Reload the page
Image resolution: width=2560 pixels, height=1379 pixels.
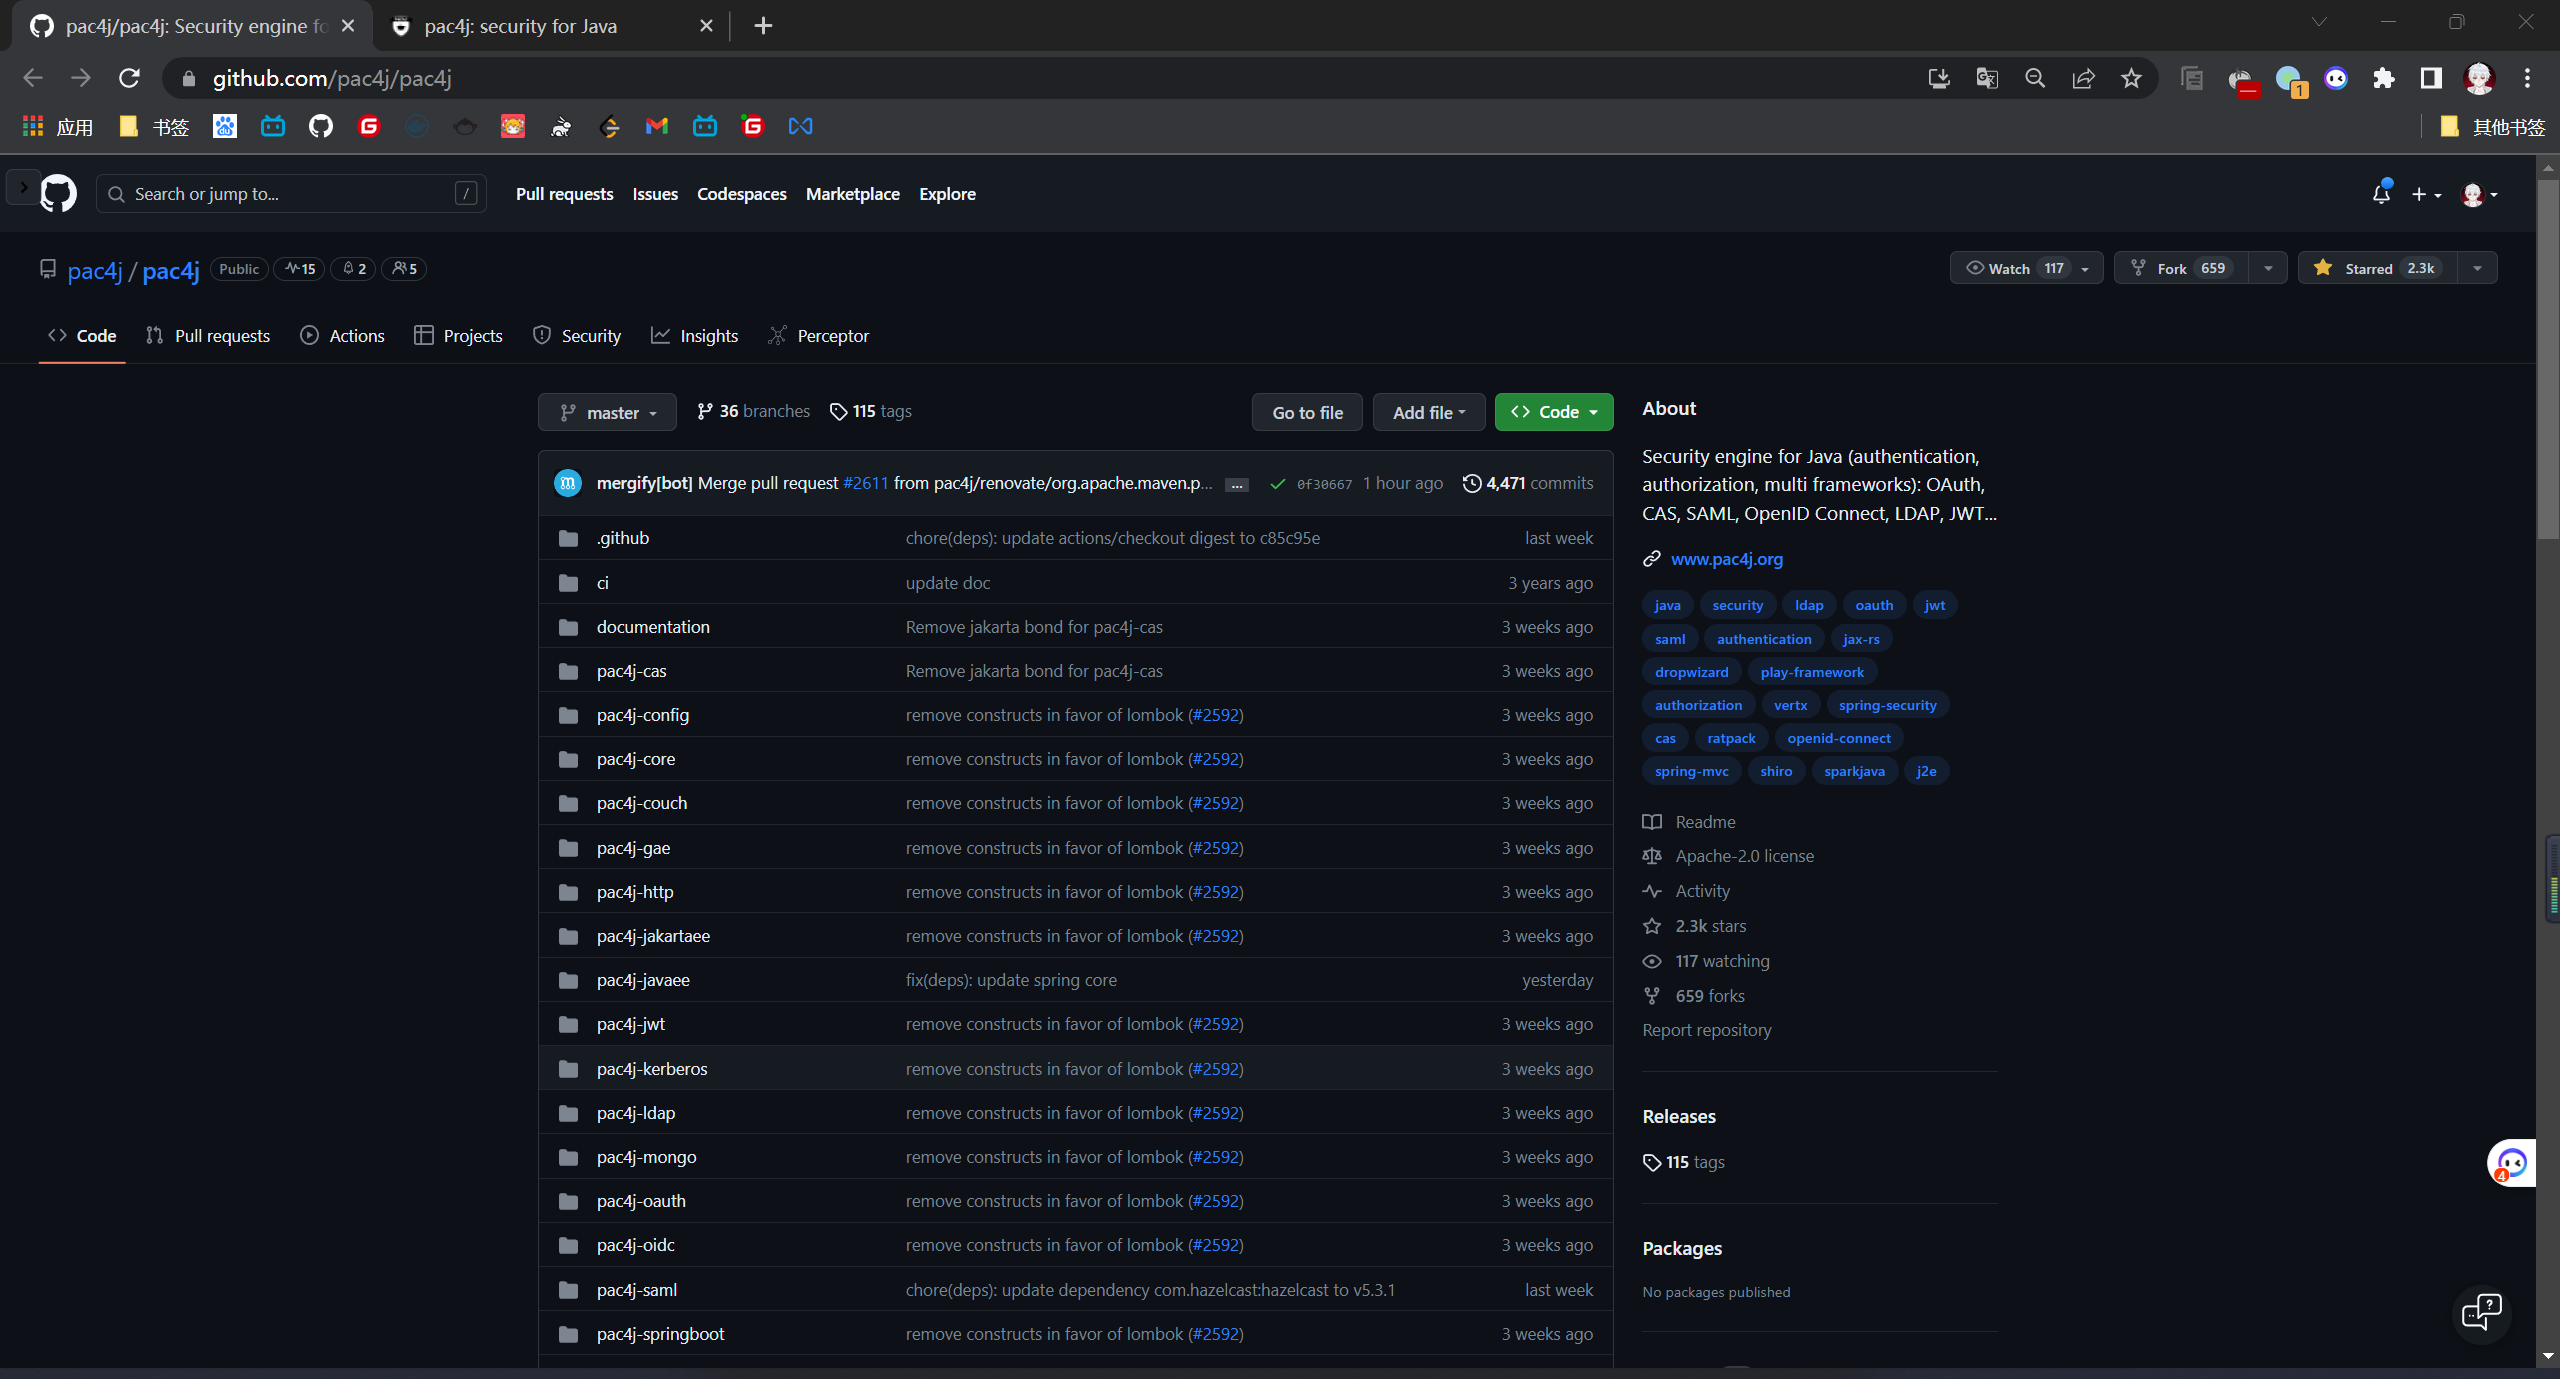[x=129, y=78]
